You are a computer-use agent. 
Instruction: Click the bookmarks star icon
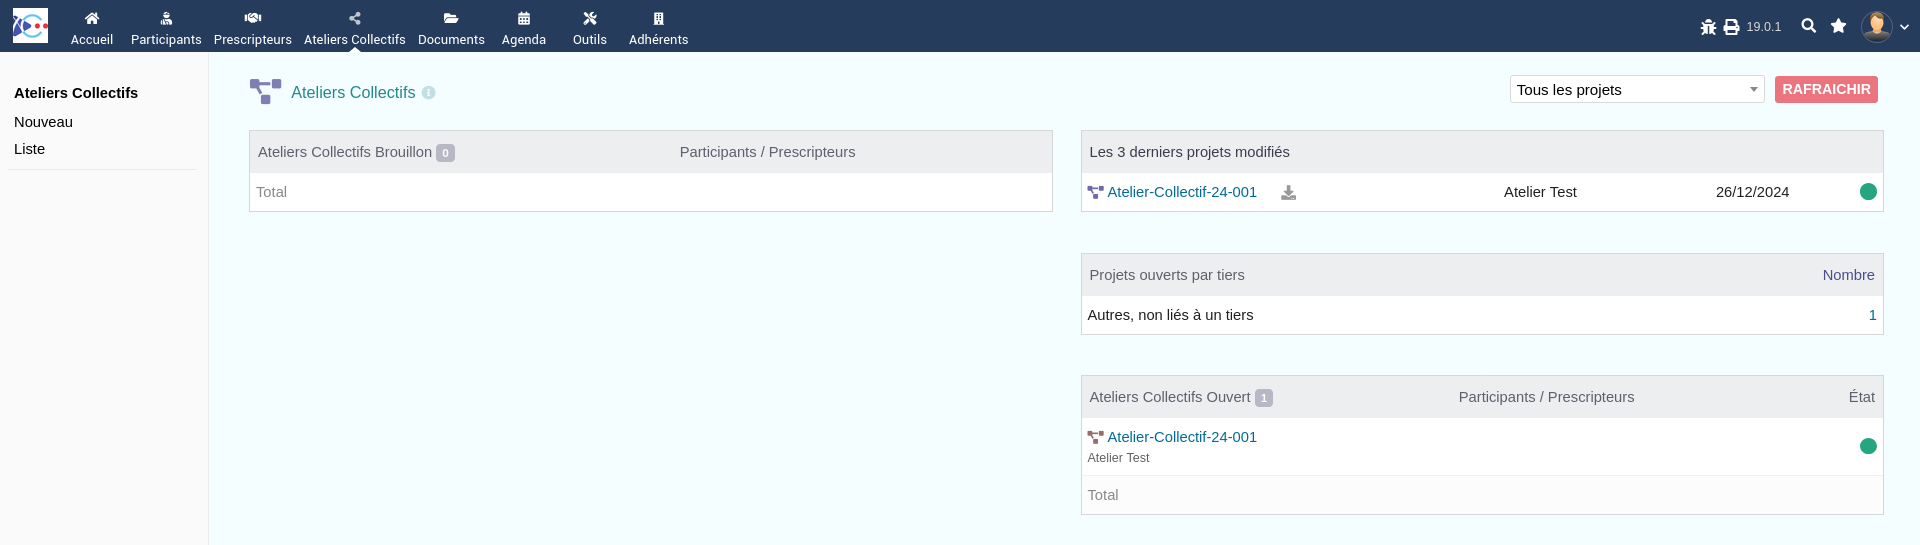click(1838, 26)
